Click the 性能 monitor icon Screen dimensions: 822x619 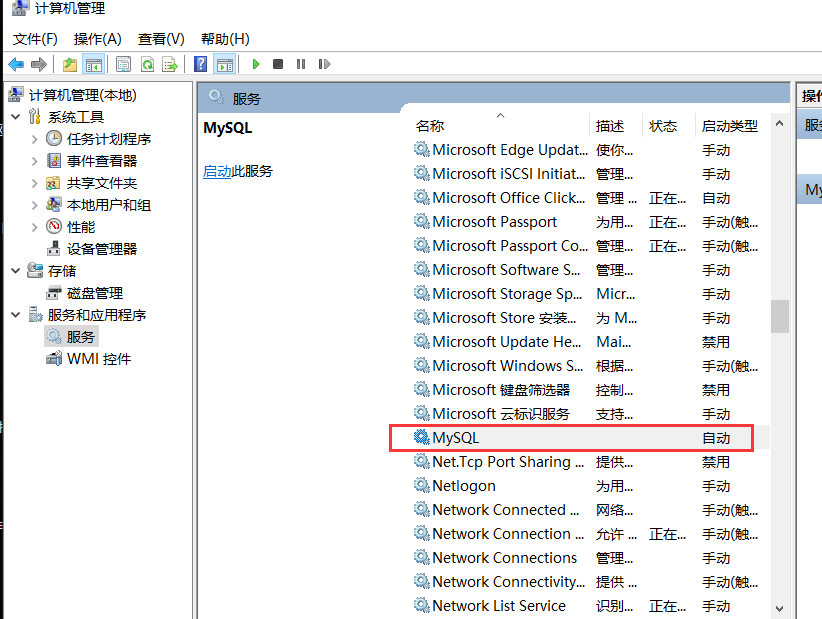(x=53, y=226)
